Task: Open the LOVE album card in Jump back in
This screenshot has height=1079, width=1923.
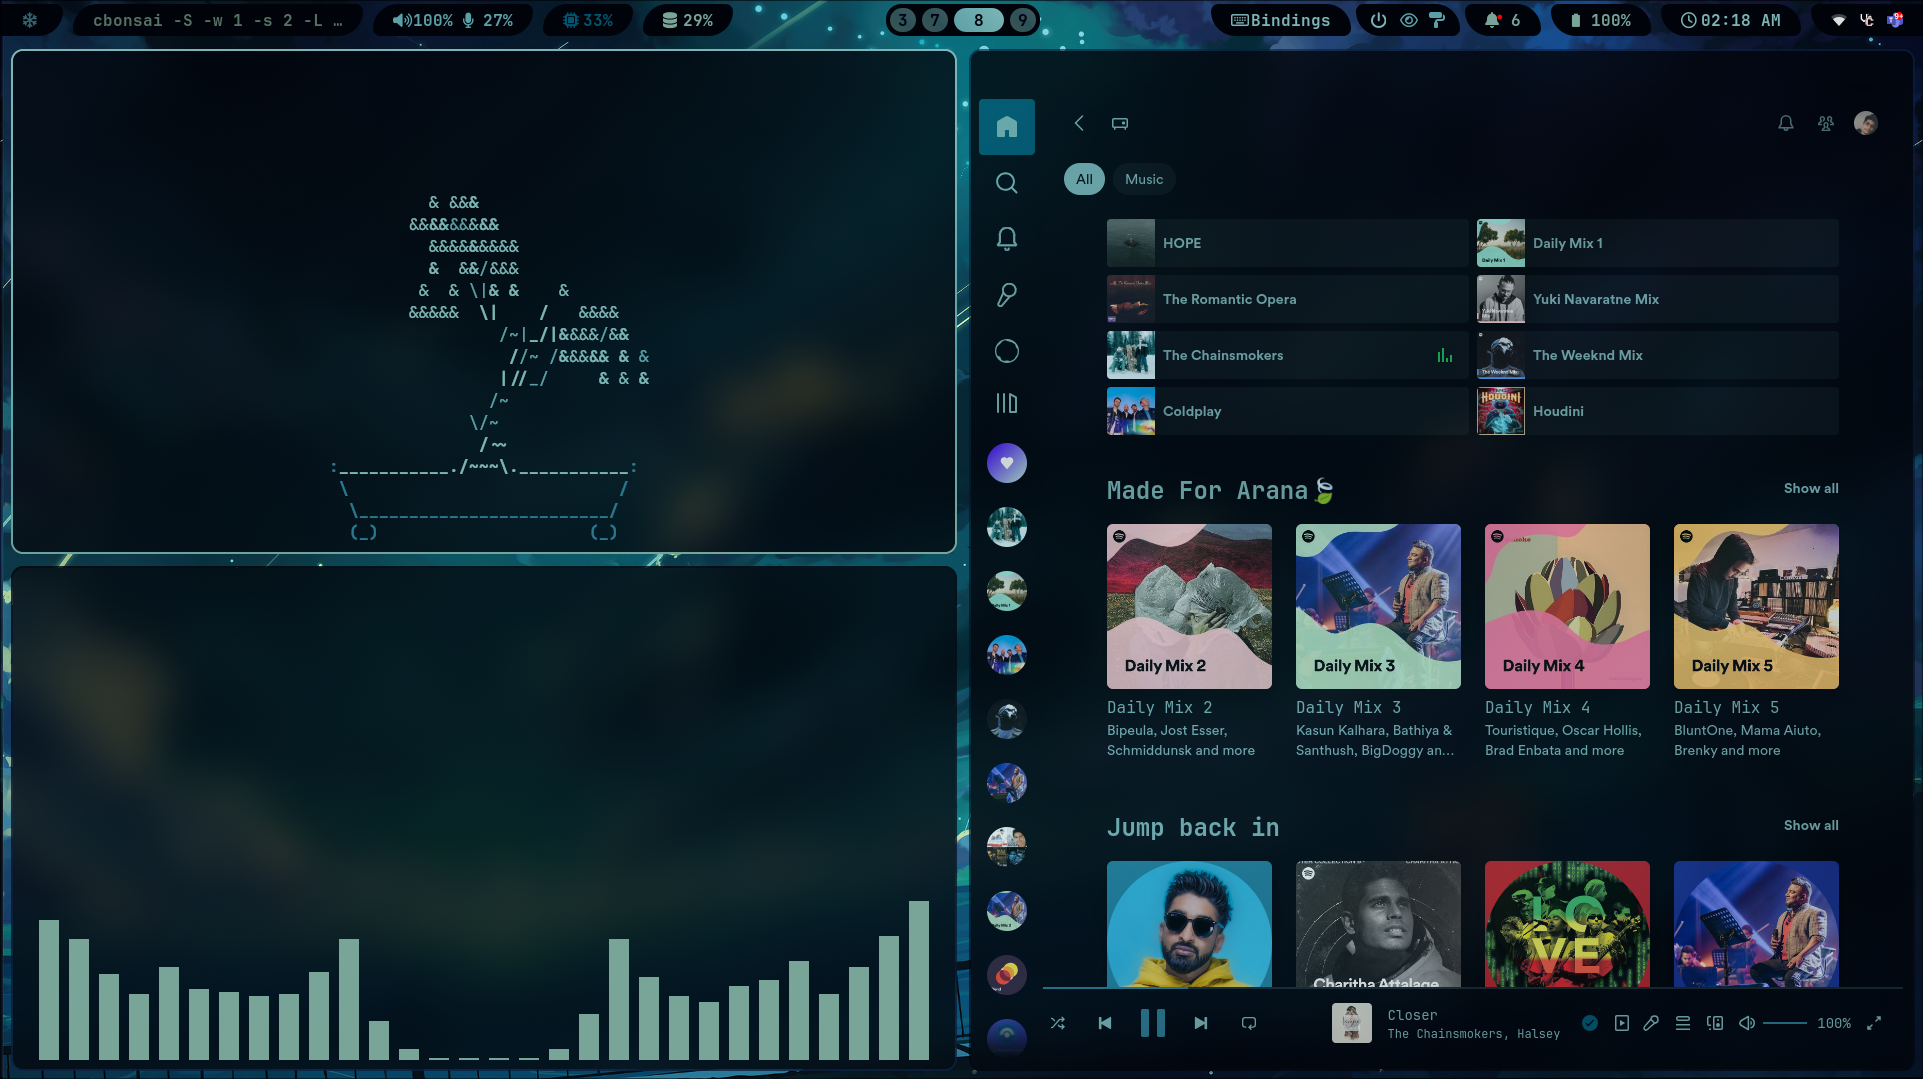Action: [1567, 924]
